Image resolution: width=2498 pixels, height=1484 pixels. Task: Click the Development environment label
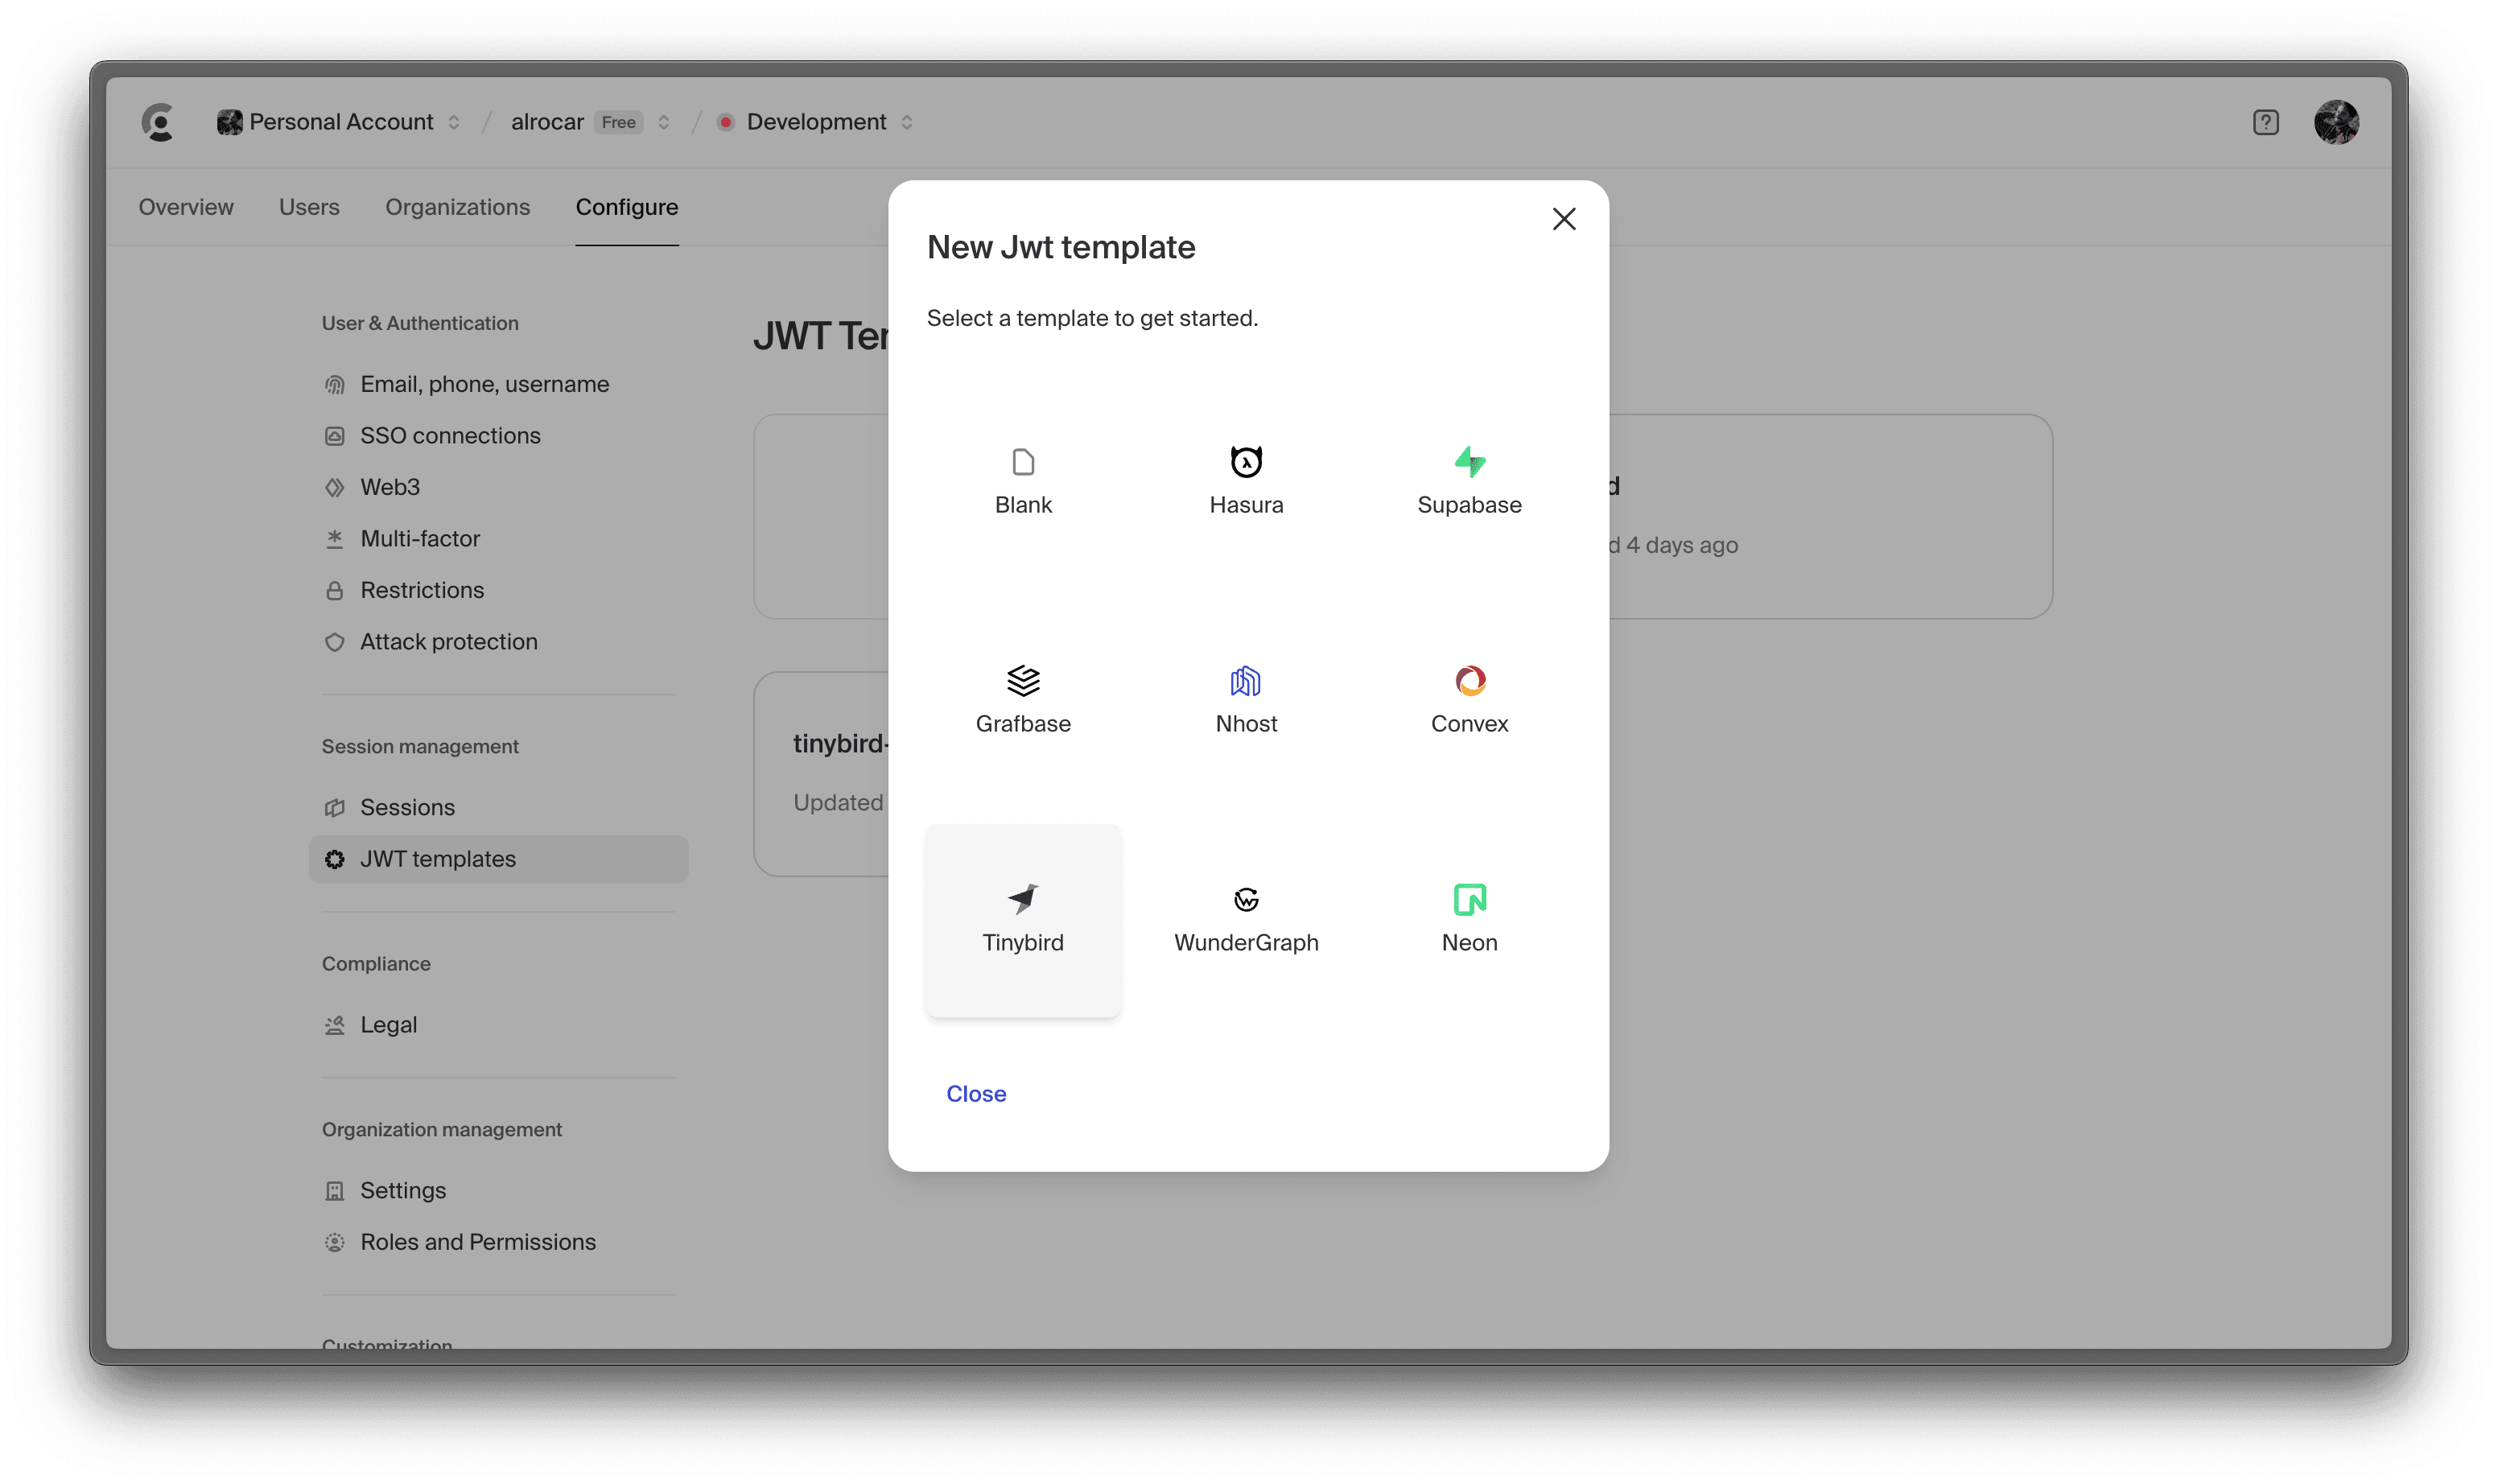click(816, 122)
